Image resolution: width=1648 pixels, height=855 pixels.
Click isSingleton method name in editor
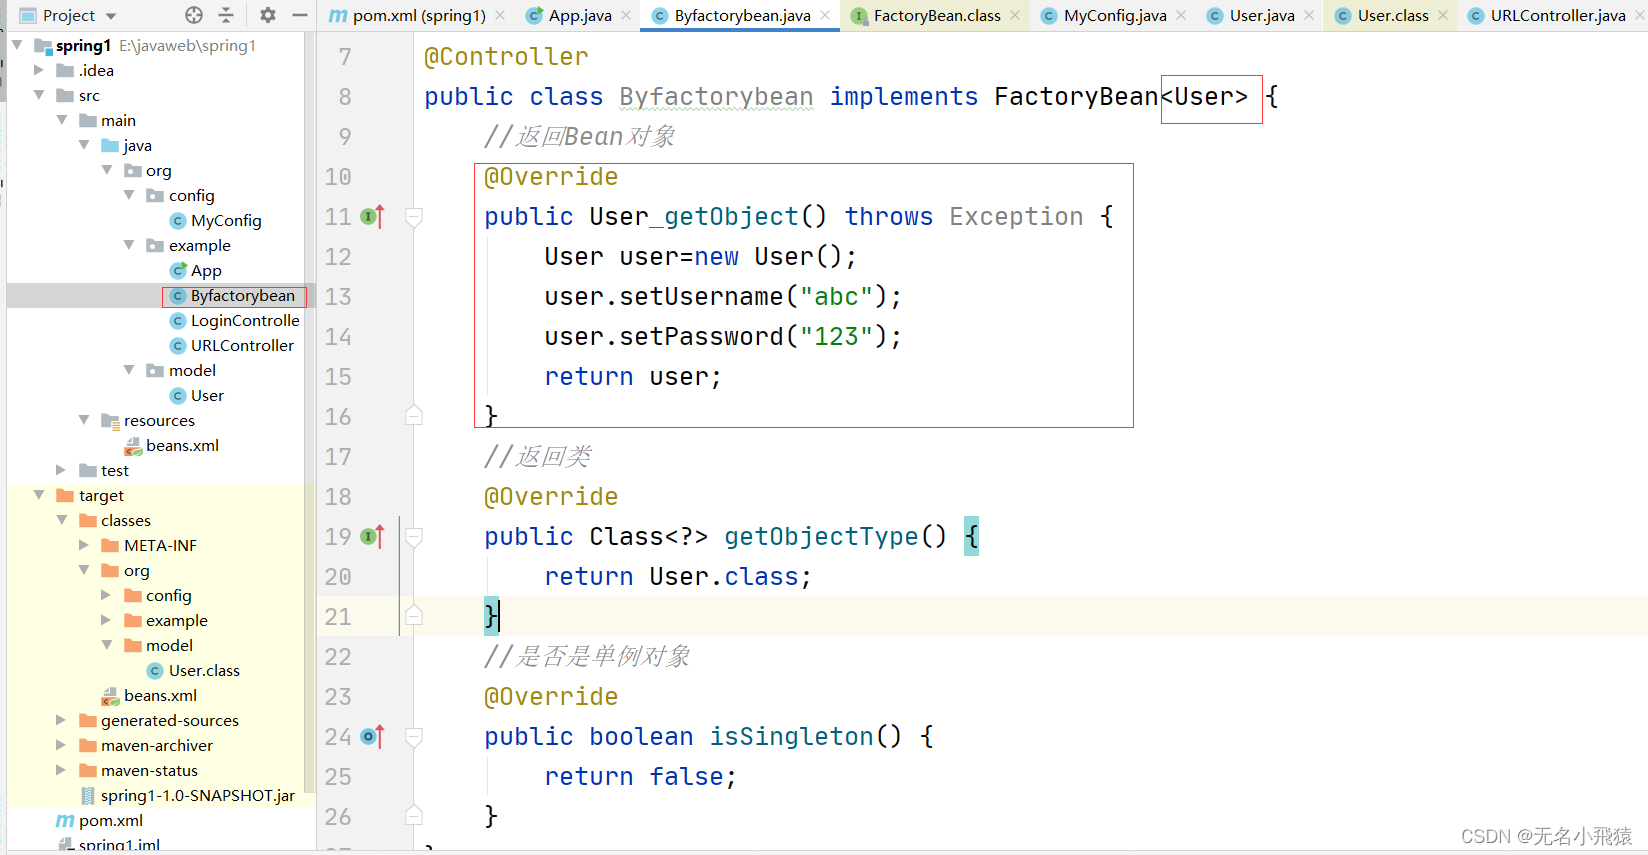(x=791, y=737)
